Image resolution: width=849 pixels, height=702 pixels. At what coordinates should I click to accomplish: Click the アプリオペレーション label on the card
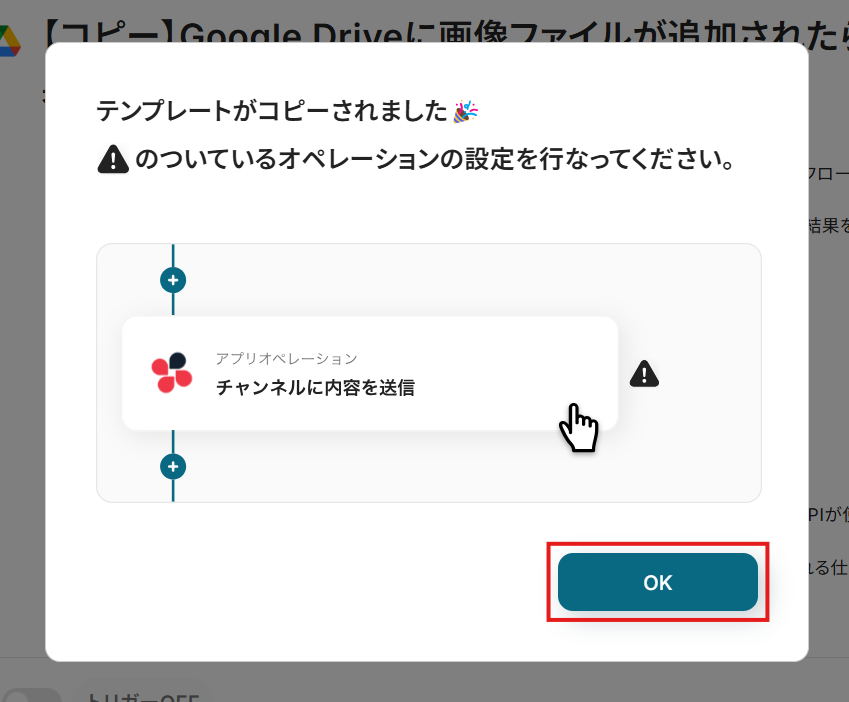[286, 358]
